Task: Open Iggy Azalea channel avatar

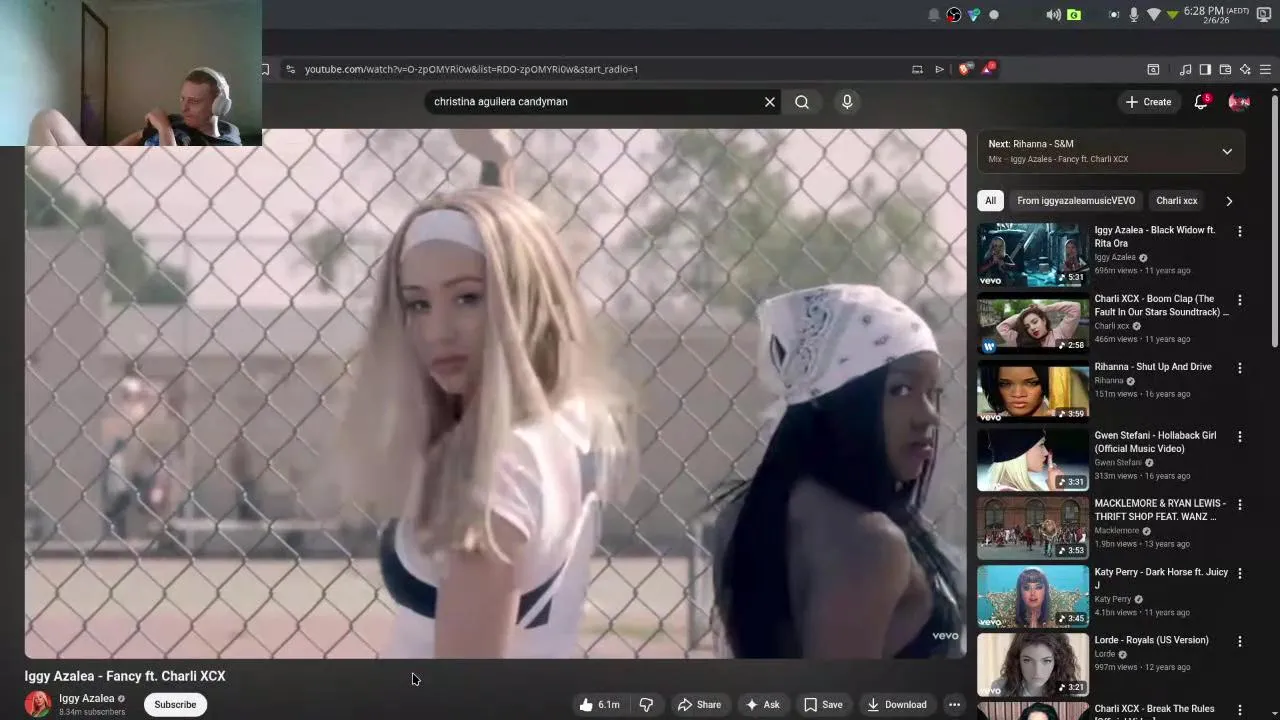Action: (38, 704)
